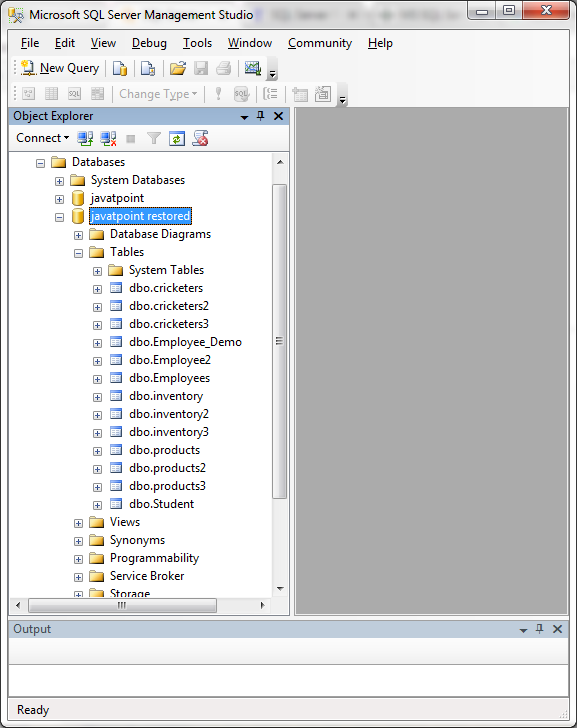Select the dbo.cricketers2 table
This screenshot has height=728, width=577.
click(169, 306)
